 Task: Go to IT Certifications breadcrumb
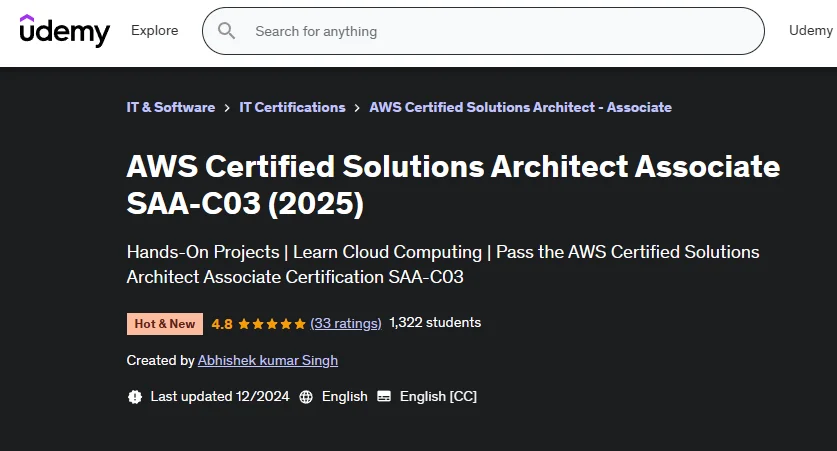pyautogui.click(x=292, y=107)
